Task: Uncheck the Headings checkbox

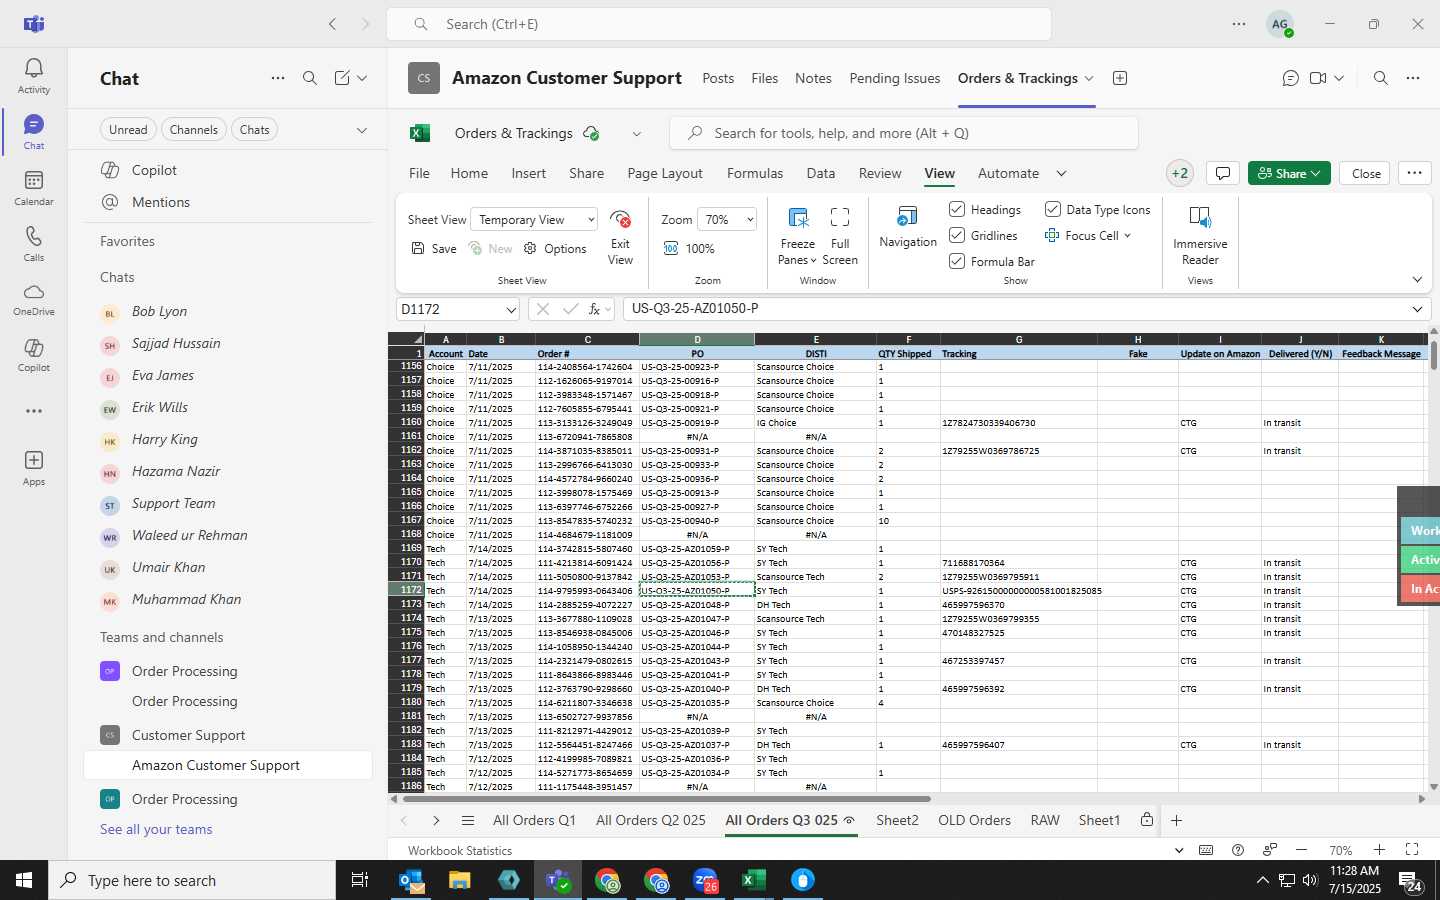Action: [x=957, y=209]
